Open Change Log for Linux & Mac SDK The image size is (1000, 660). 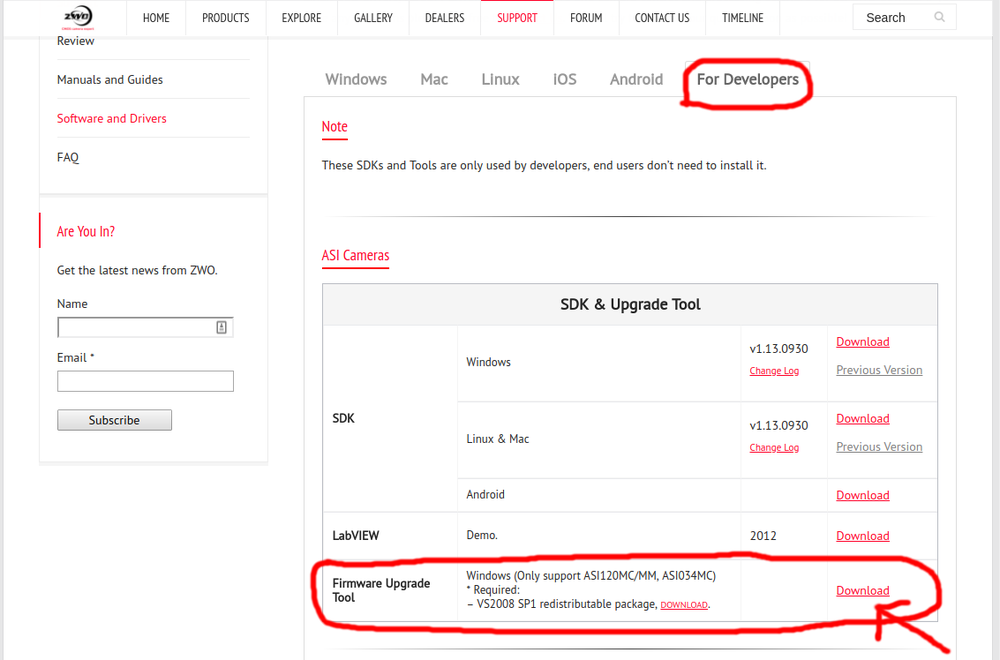pyautogui.click(x=774, y=448)
